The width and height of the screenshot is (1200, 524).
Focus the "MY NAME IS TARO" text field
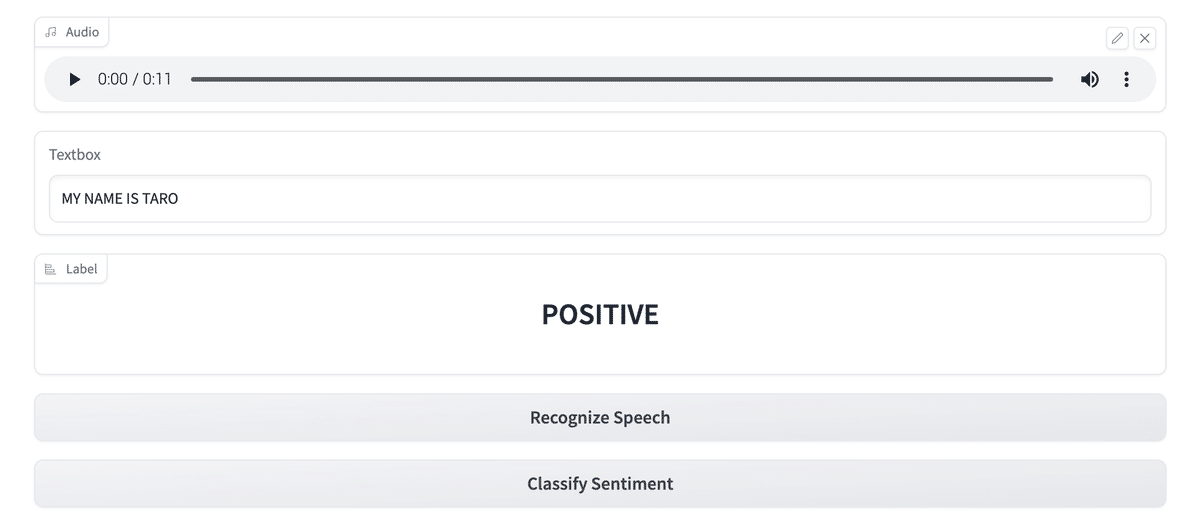600,199
